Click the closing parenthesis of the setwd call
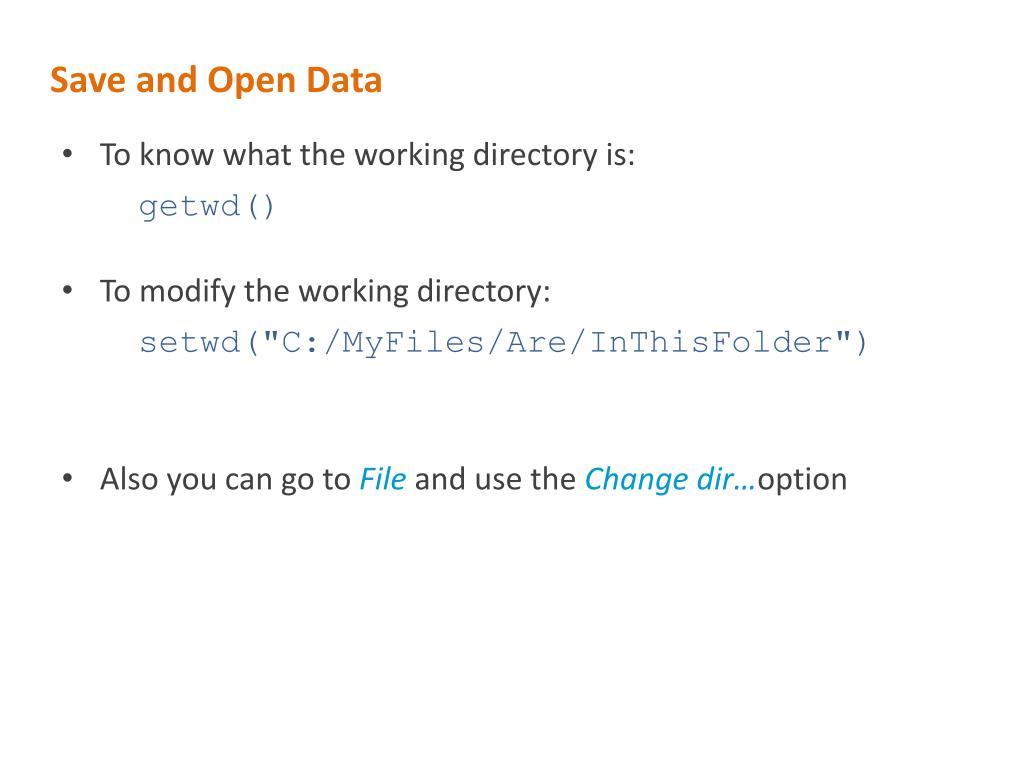 coord(861,343)
